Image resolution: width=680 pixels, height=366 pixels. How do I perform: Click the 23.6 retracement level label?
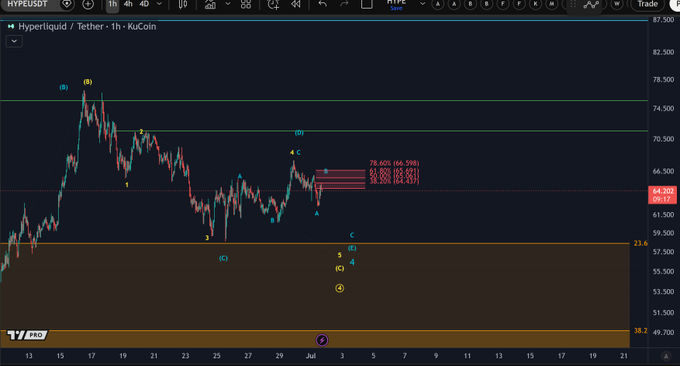[640, 243]
